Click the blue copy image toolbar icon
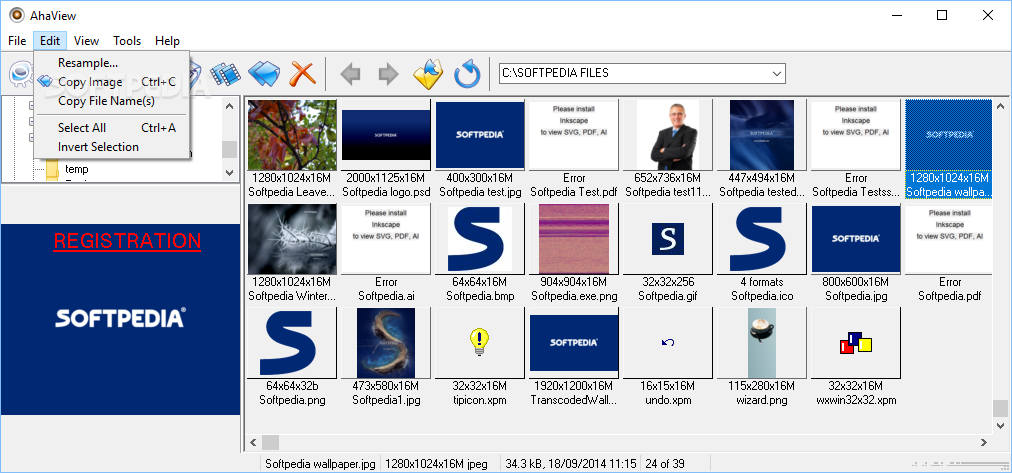Image resolution: width=1012 pixels, height=473 pixels. (x=263, y=74)
